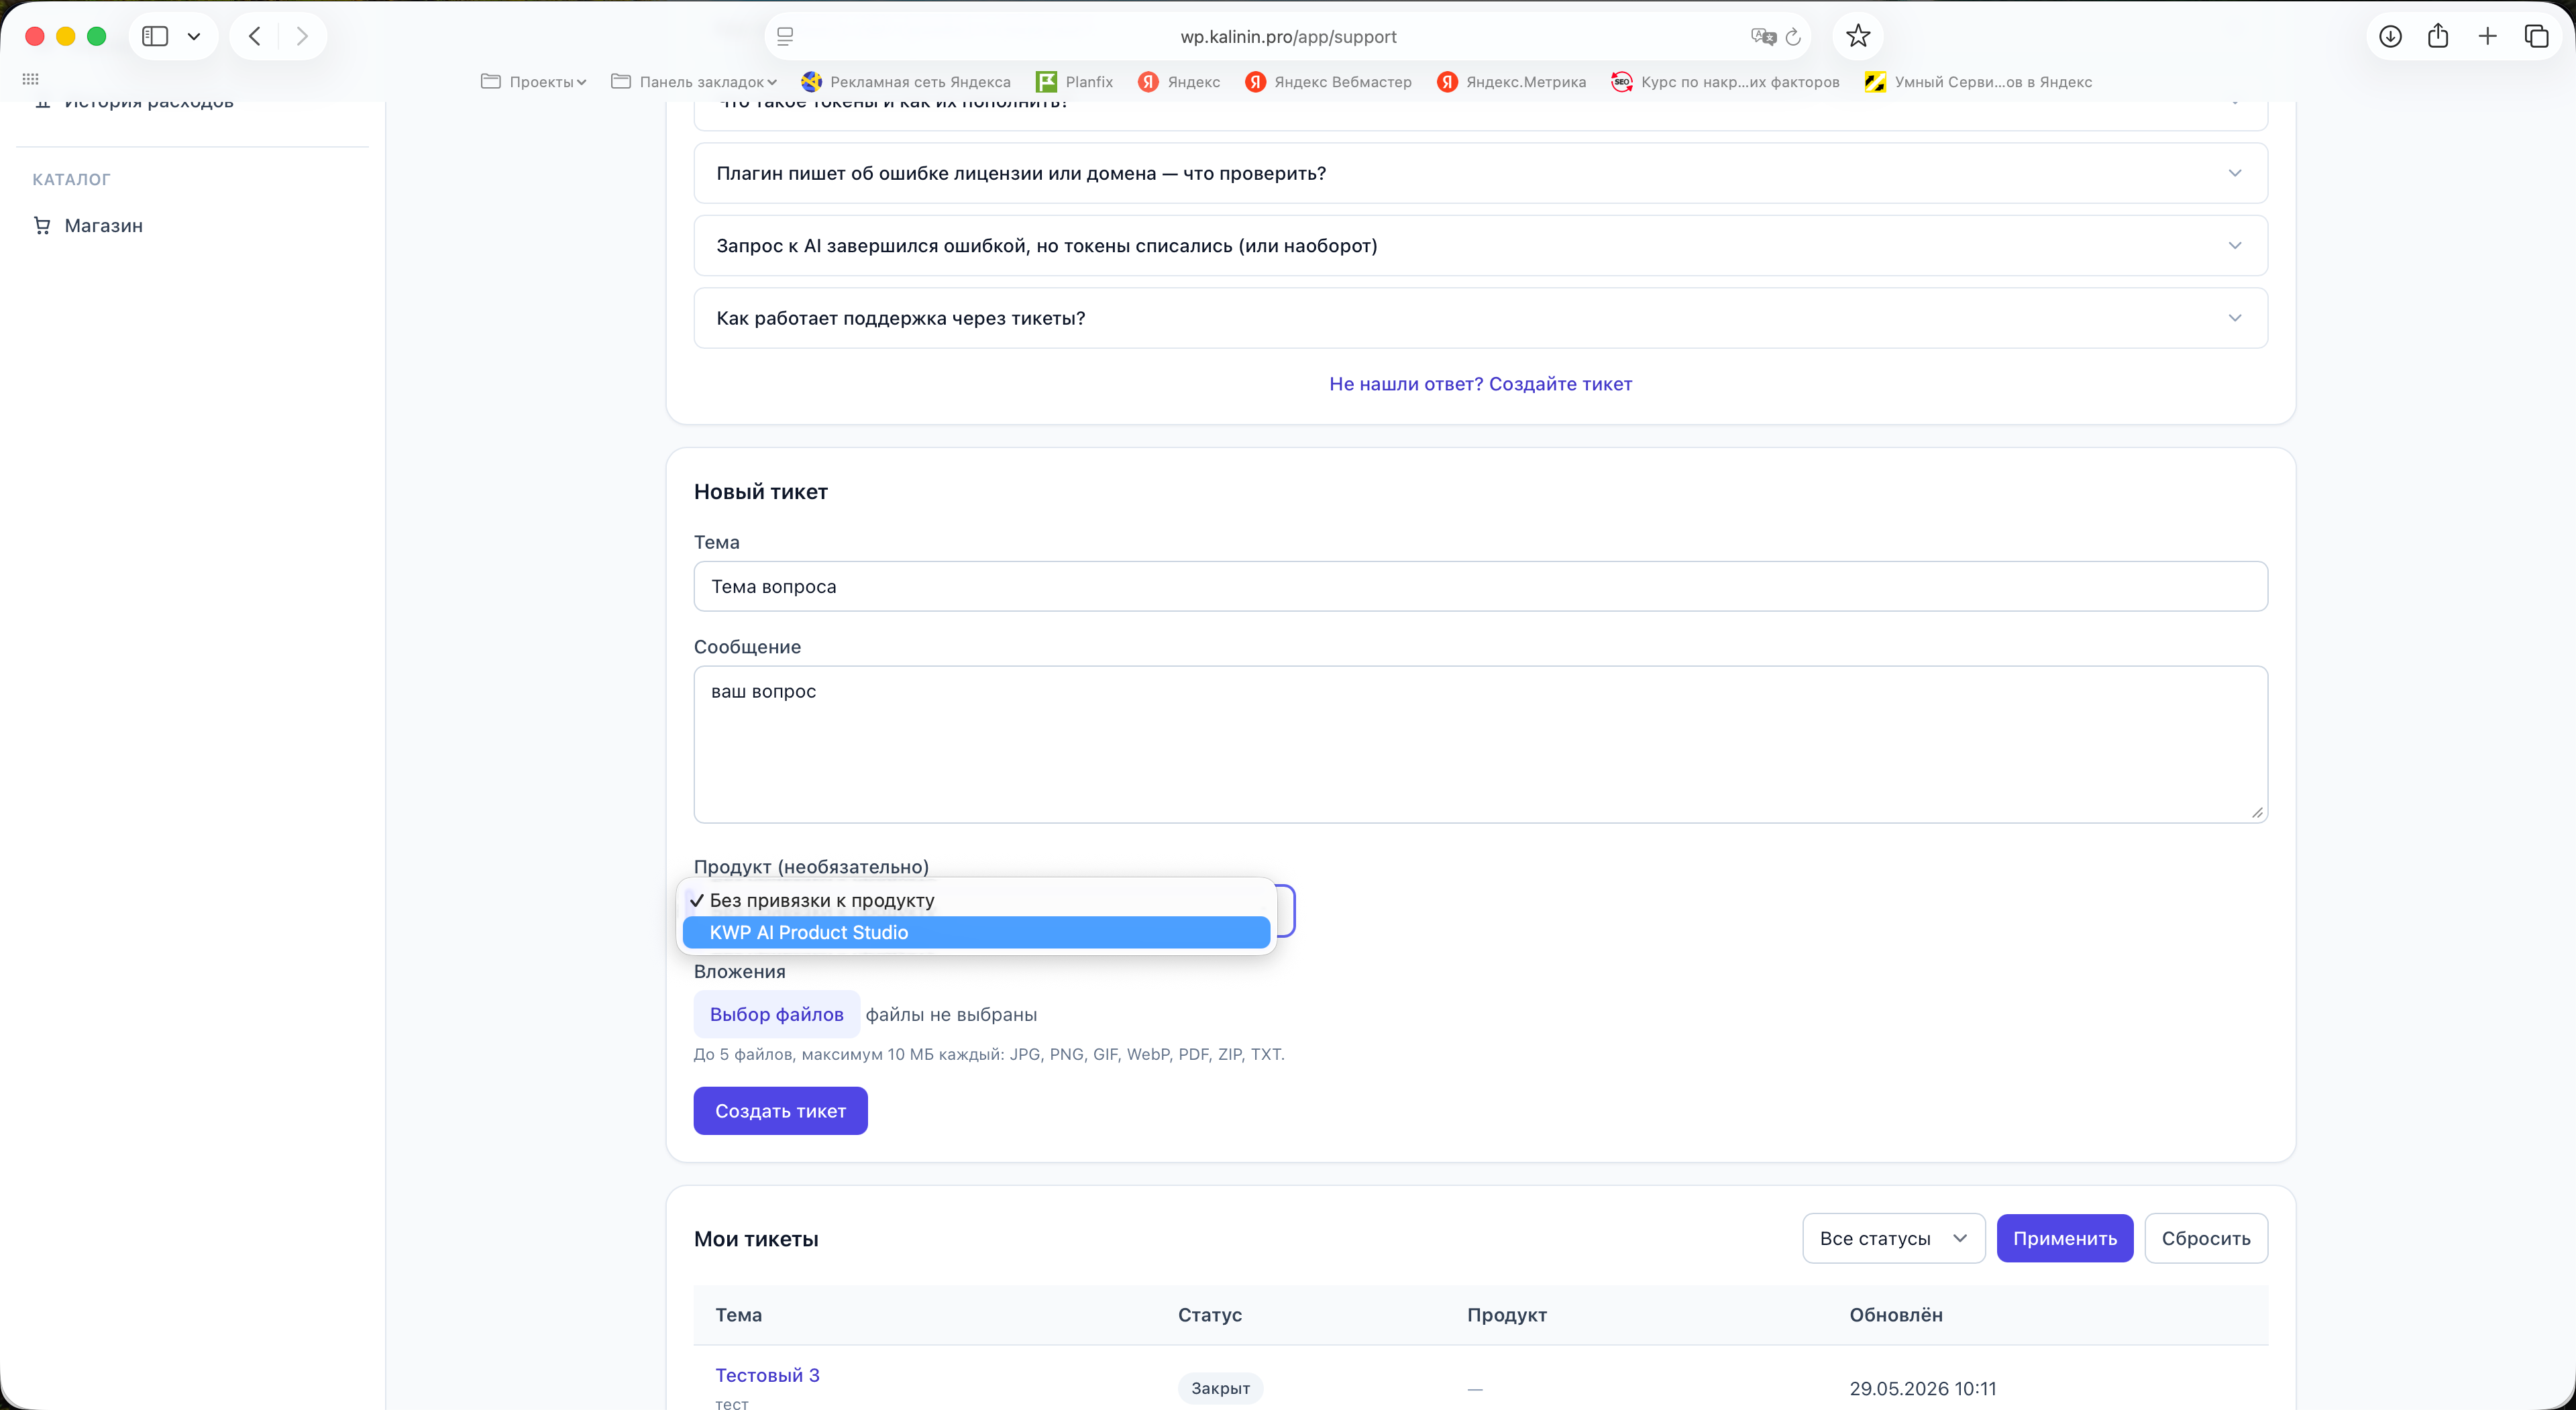Open the Тестовый 3 ticket link

(x=767, y=1375)
